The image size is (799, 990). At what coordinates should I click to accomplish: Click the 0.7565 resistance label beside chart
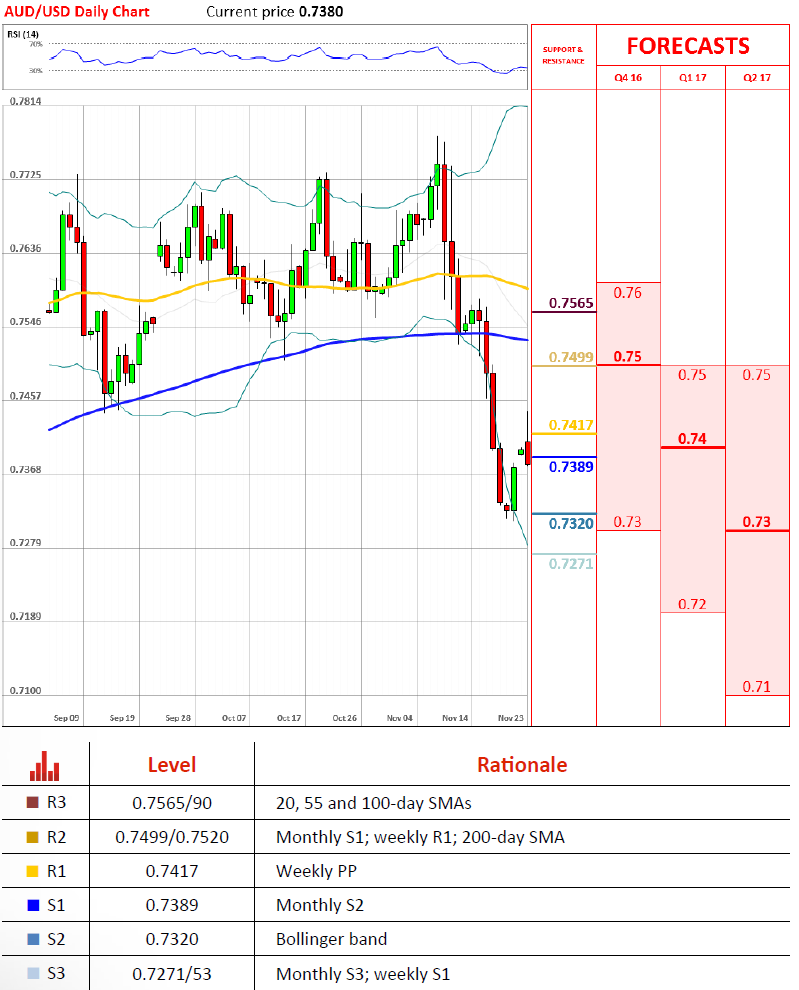(571, 303)
